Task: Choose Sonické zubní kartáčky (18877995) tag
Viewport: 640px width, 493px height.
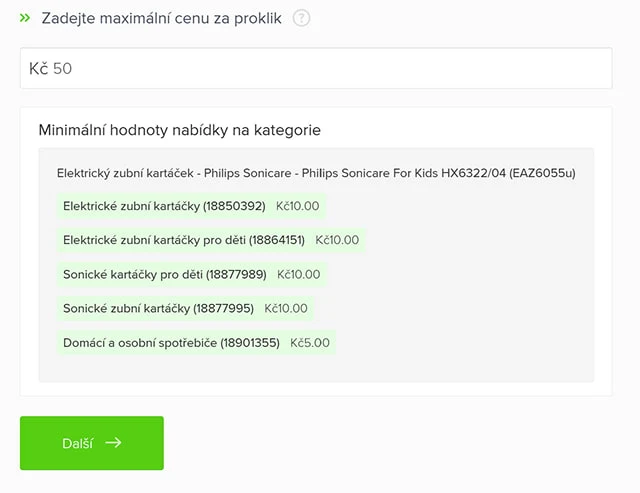Action: pos(158,308)
